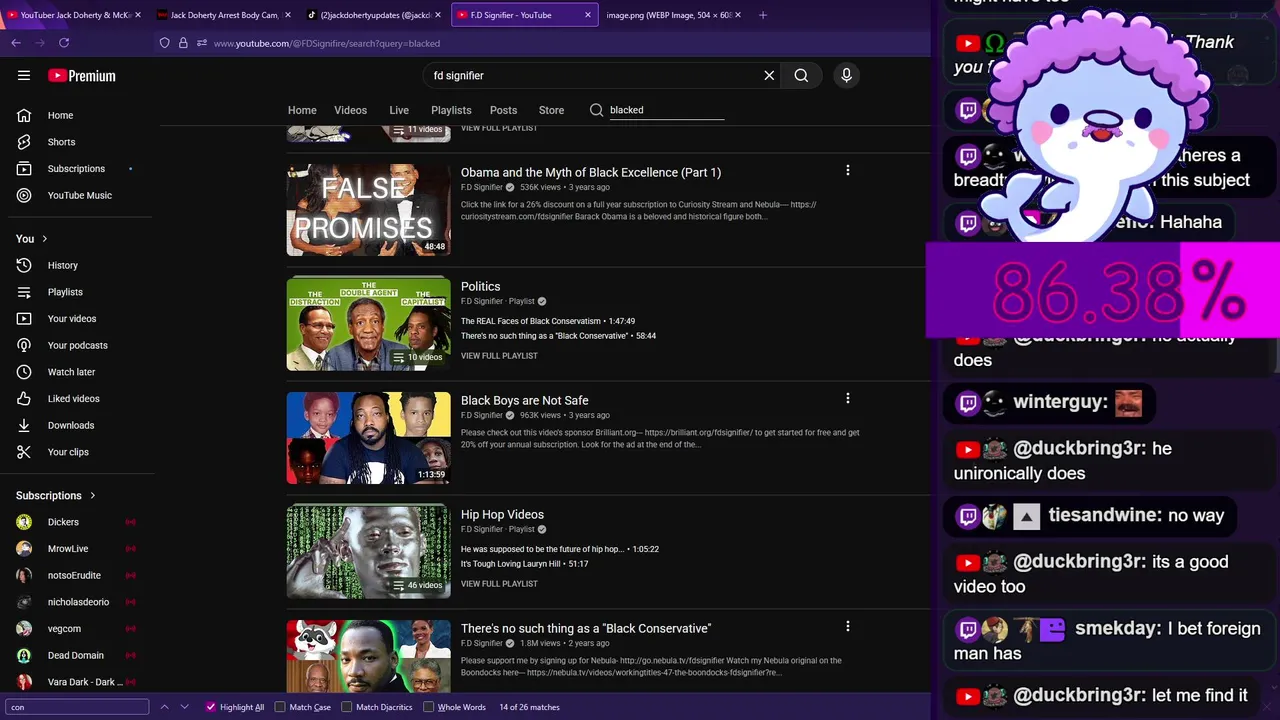Open the Dead Domain subscription channel
The width and height of the screenshot is (1280, 720).
(x=76, y=655)
